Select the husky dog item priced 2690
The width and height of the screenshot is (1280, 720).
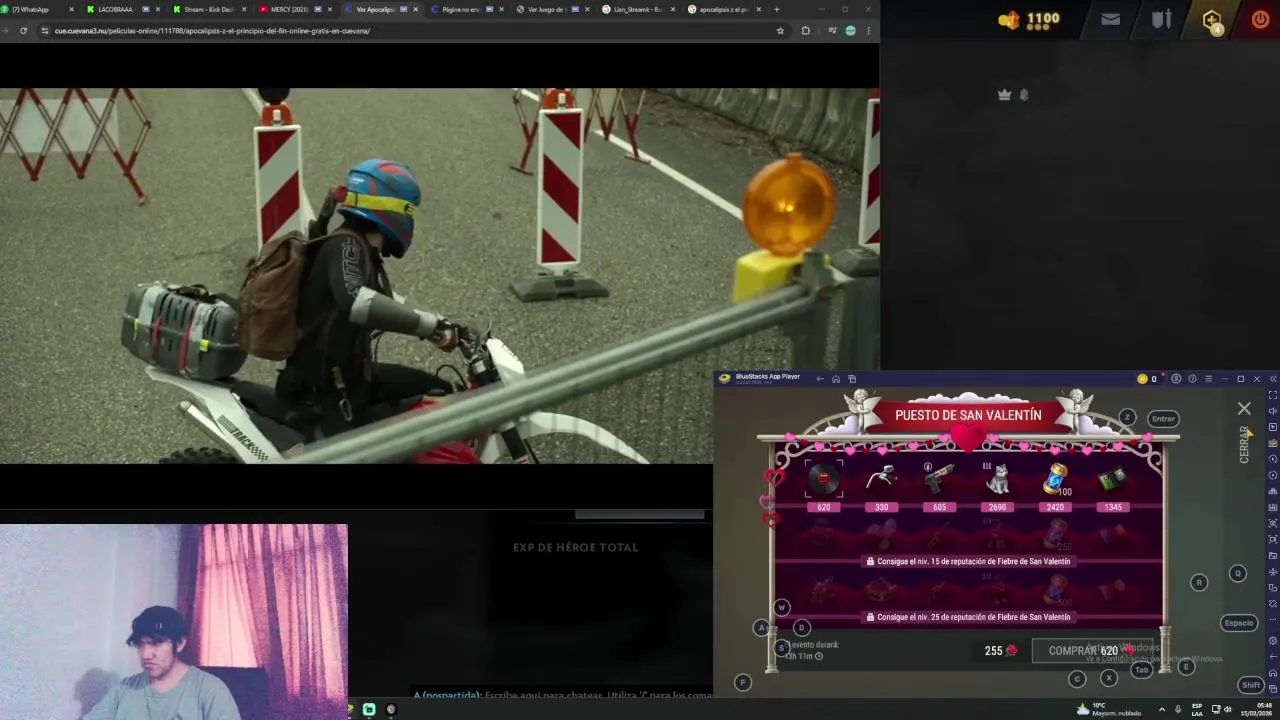[997, 480]
